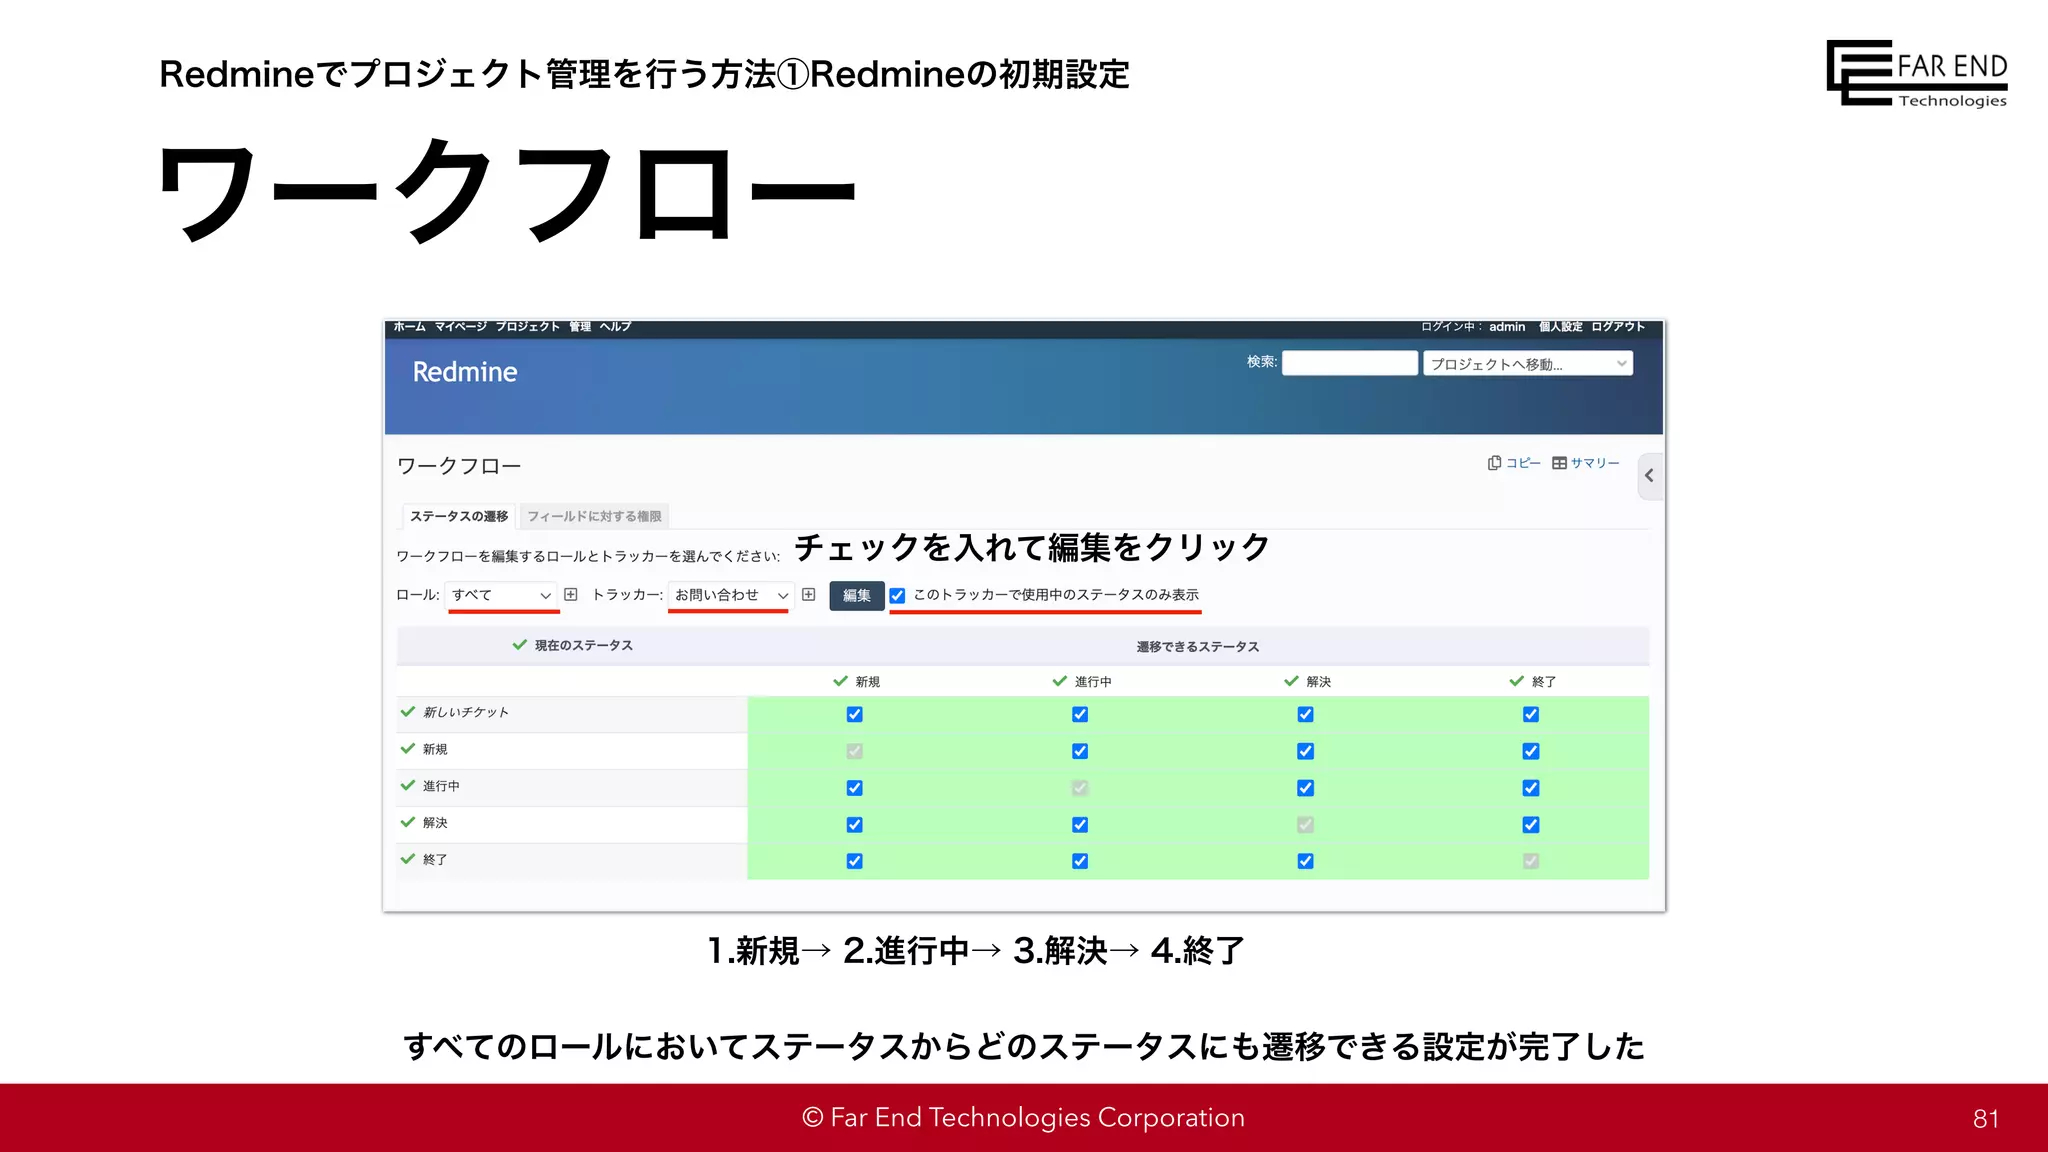Open the プロジェクトへ移動 dropdown
Image resolution: width=2048 pixels, height=1152 pixels.
tap(1528, 364)
